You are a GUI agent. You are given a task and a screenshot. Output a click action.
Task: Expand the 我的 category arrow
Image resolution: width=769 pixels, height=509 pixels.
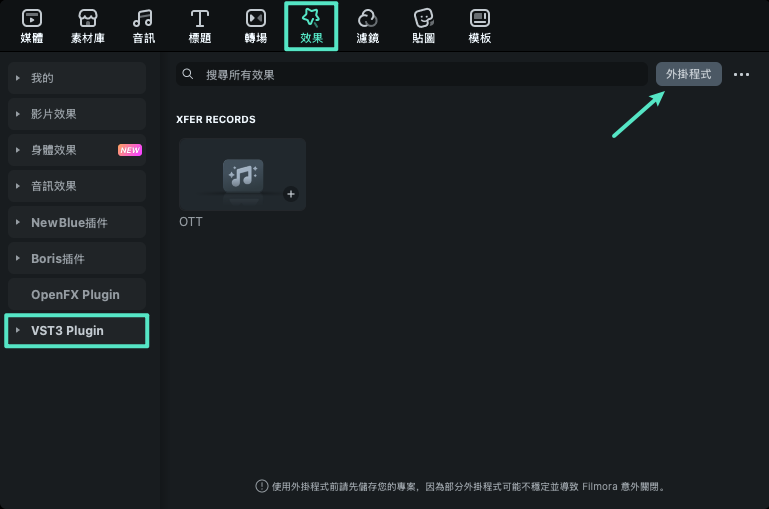18,78
